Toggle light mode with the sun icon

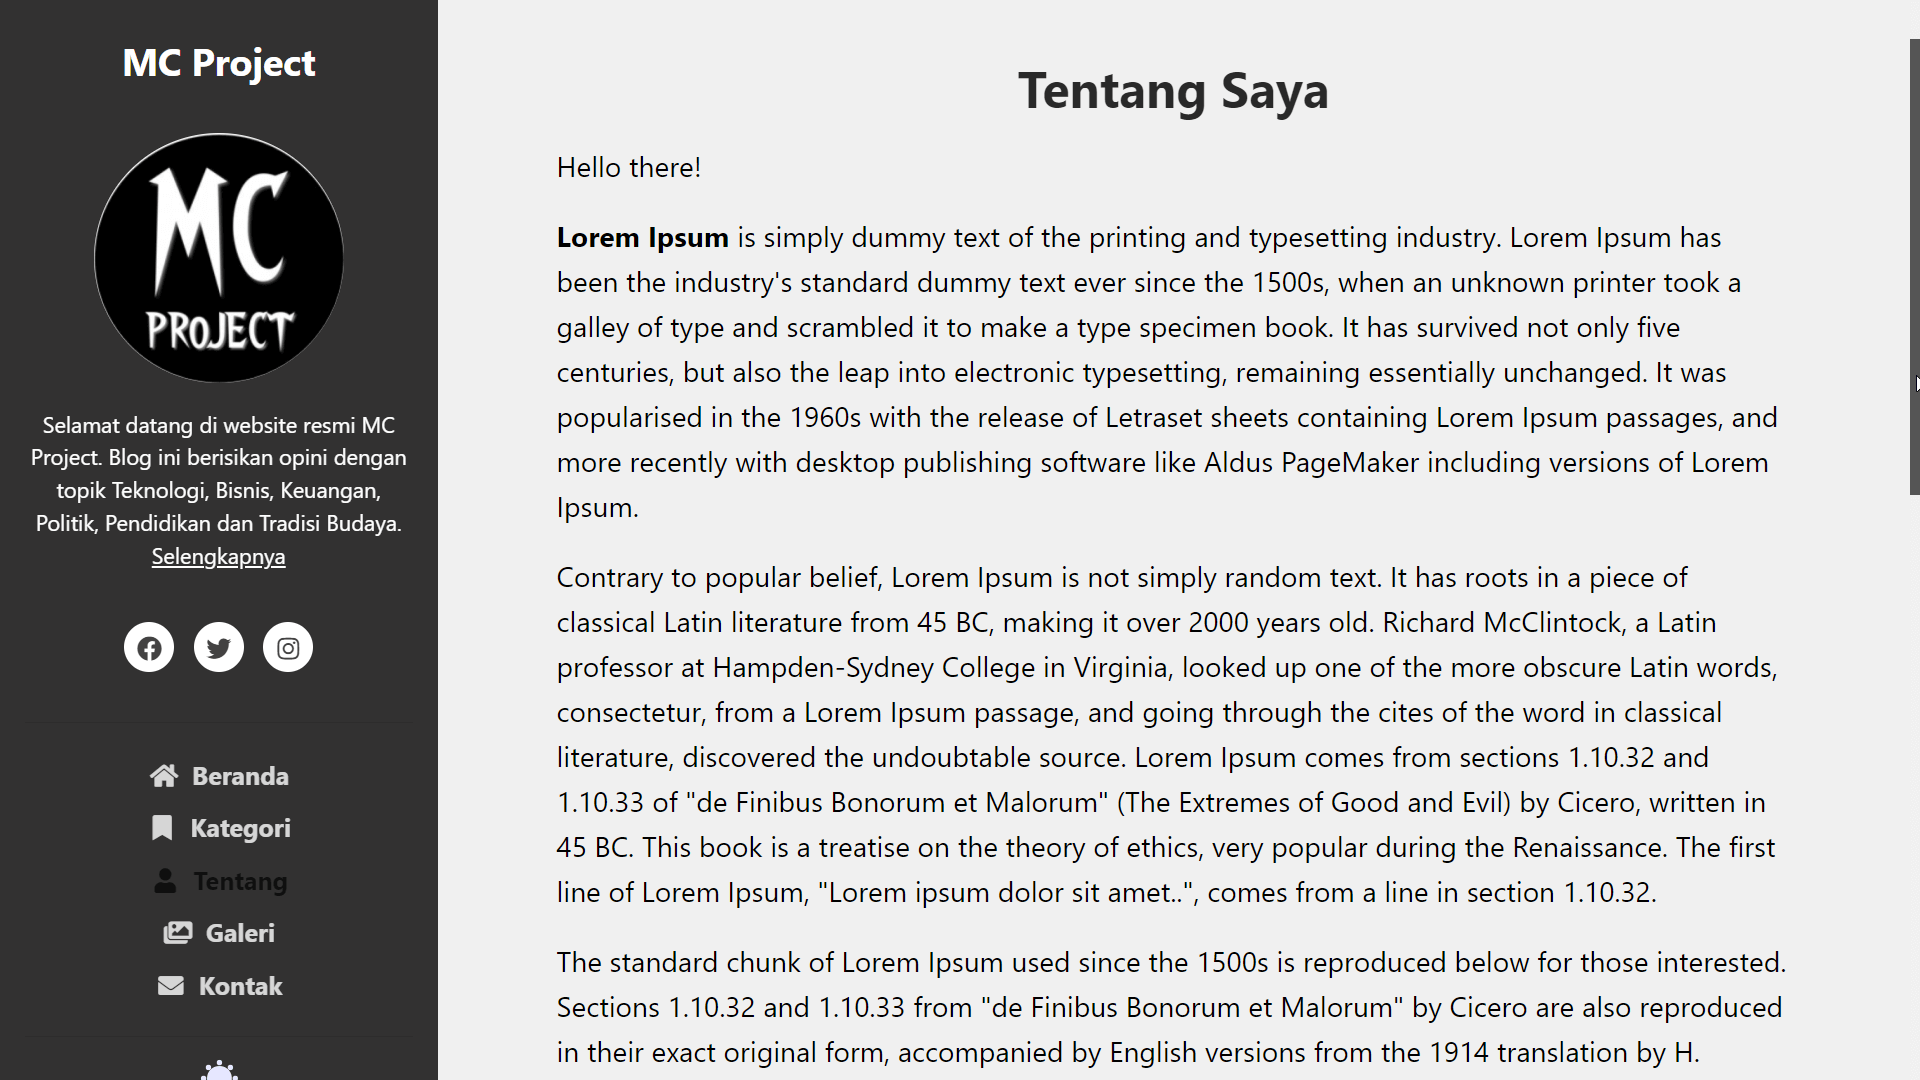[x=219, y=1072]
